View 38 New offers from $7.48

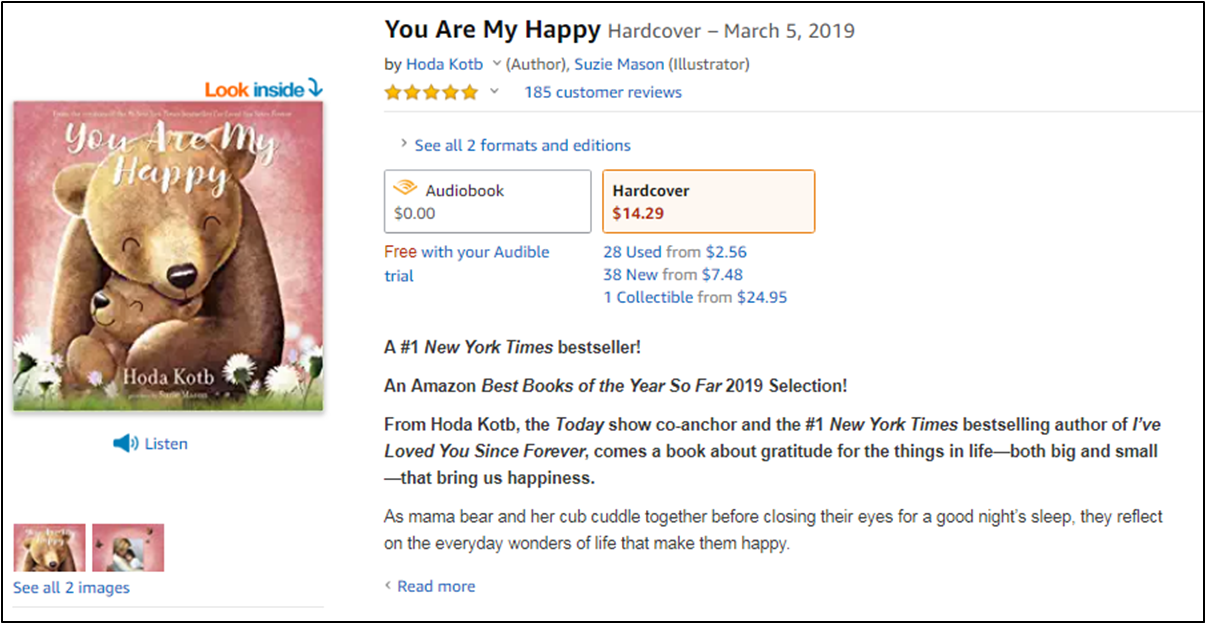[x=672, y=274]
